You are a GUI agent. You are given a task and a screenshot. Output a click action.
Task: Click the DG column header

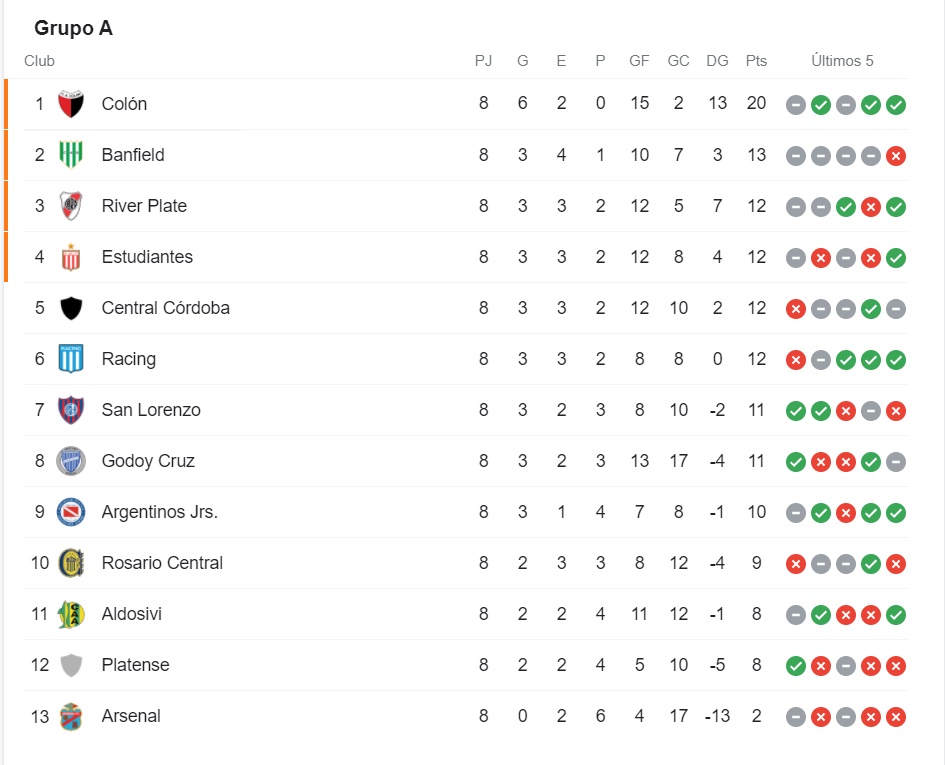pyautogui.click(x=717, y=61)
